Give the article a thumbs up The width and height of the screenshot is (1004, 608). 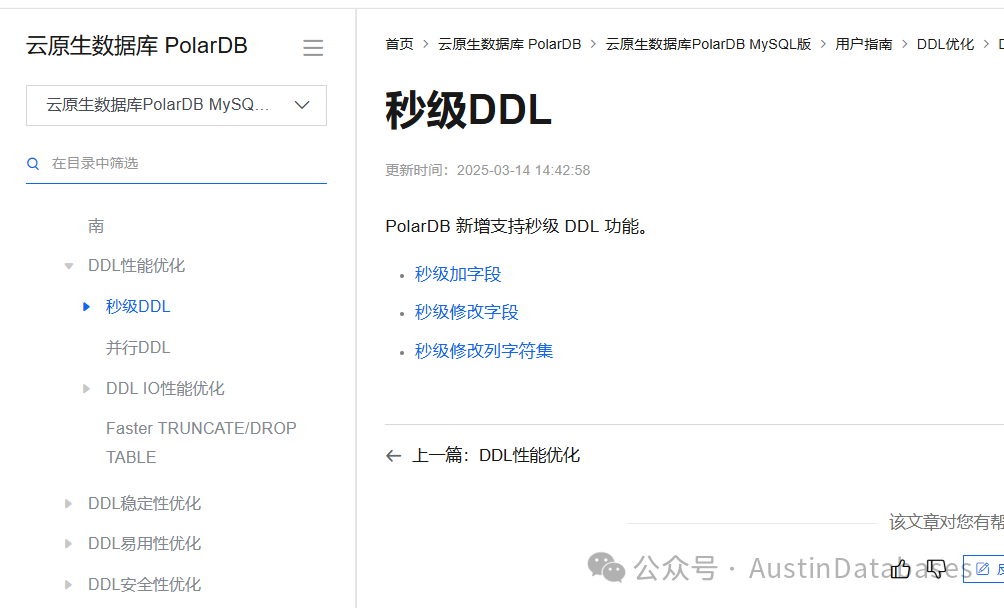click(900, 567)
